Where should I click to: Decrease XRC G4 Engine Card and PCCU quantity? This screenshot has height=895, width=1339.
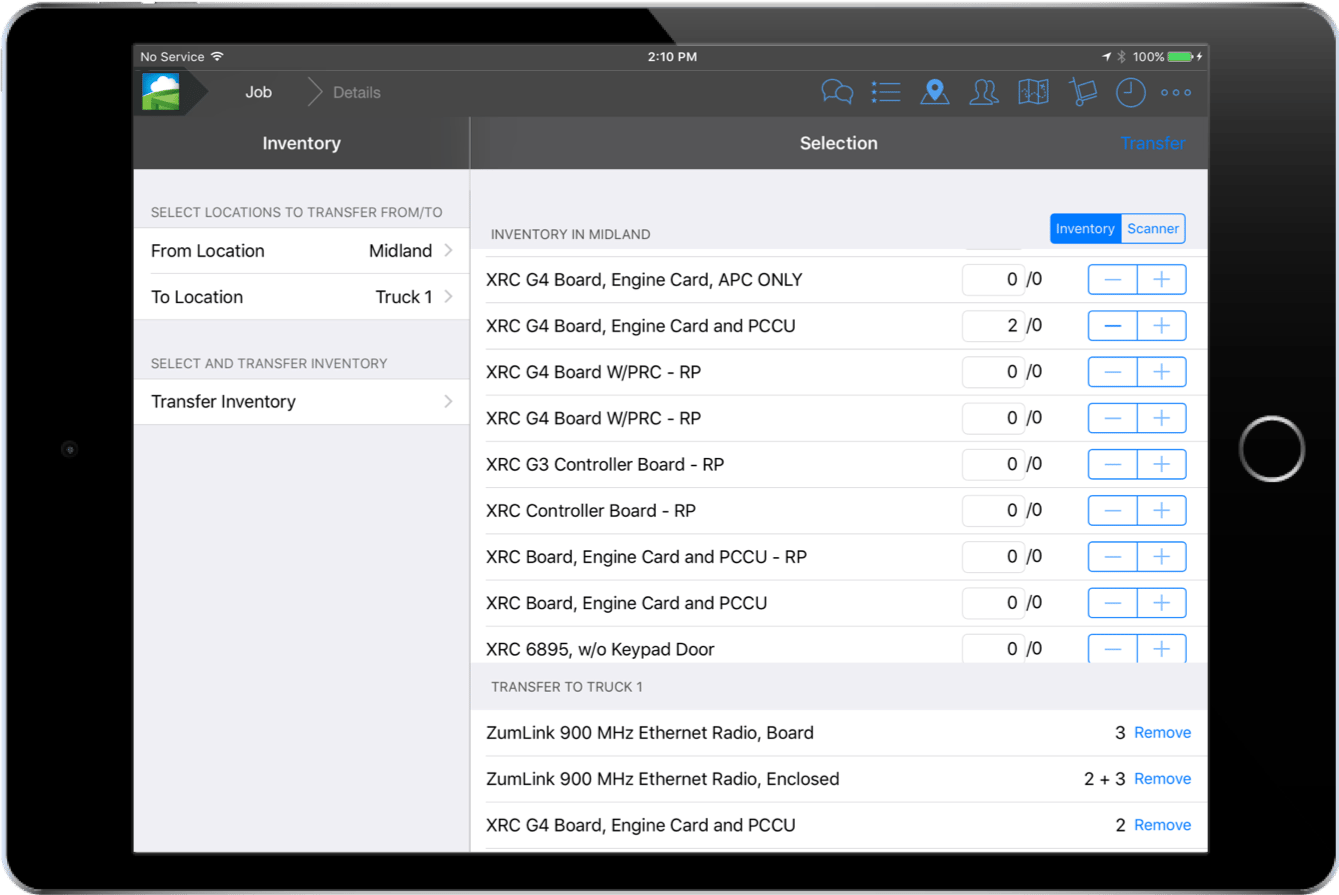(1113, 326)
